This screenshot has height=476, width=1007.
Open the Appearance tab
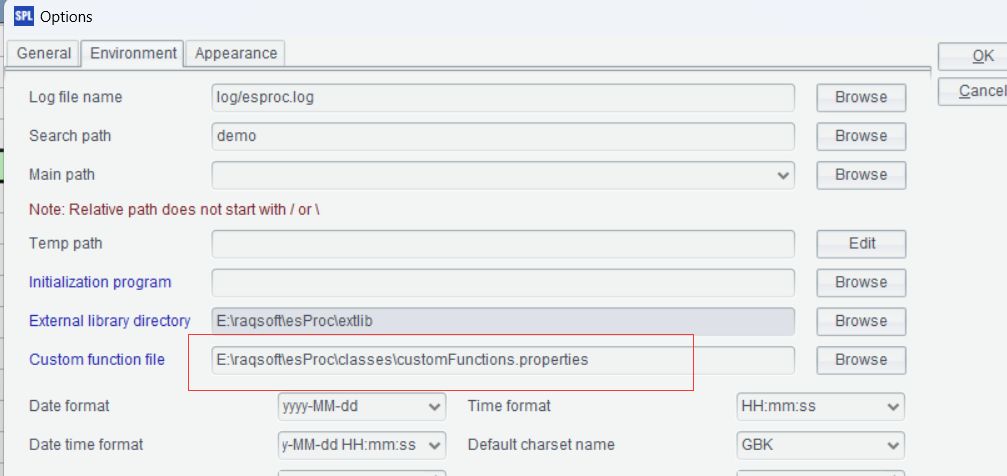[236, 54]
